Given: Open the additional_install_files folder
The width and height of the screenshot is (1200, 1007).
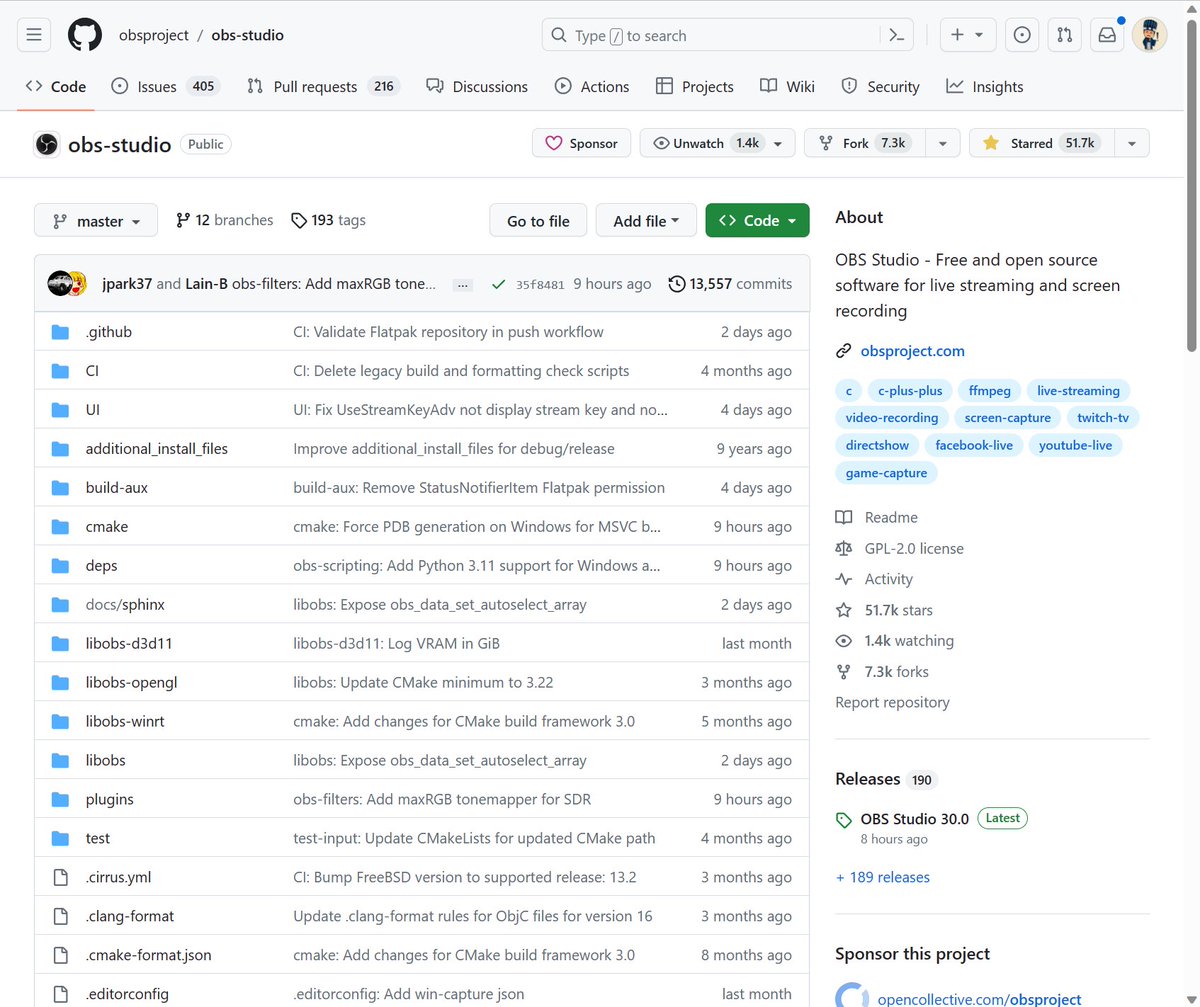Looking at the screenshot, I should (157, 449).
